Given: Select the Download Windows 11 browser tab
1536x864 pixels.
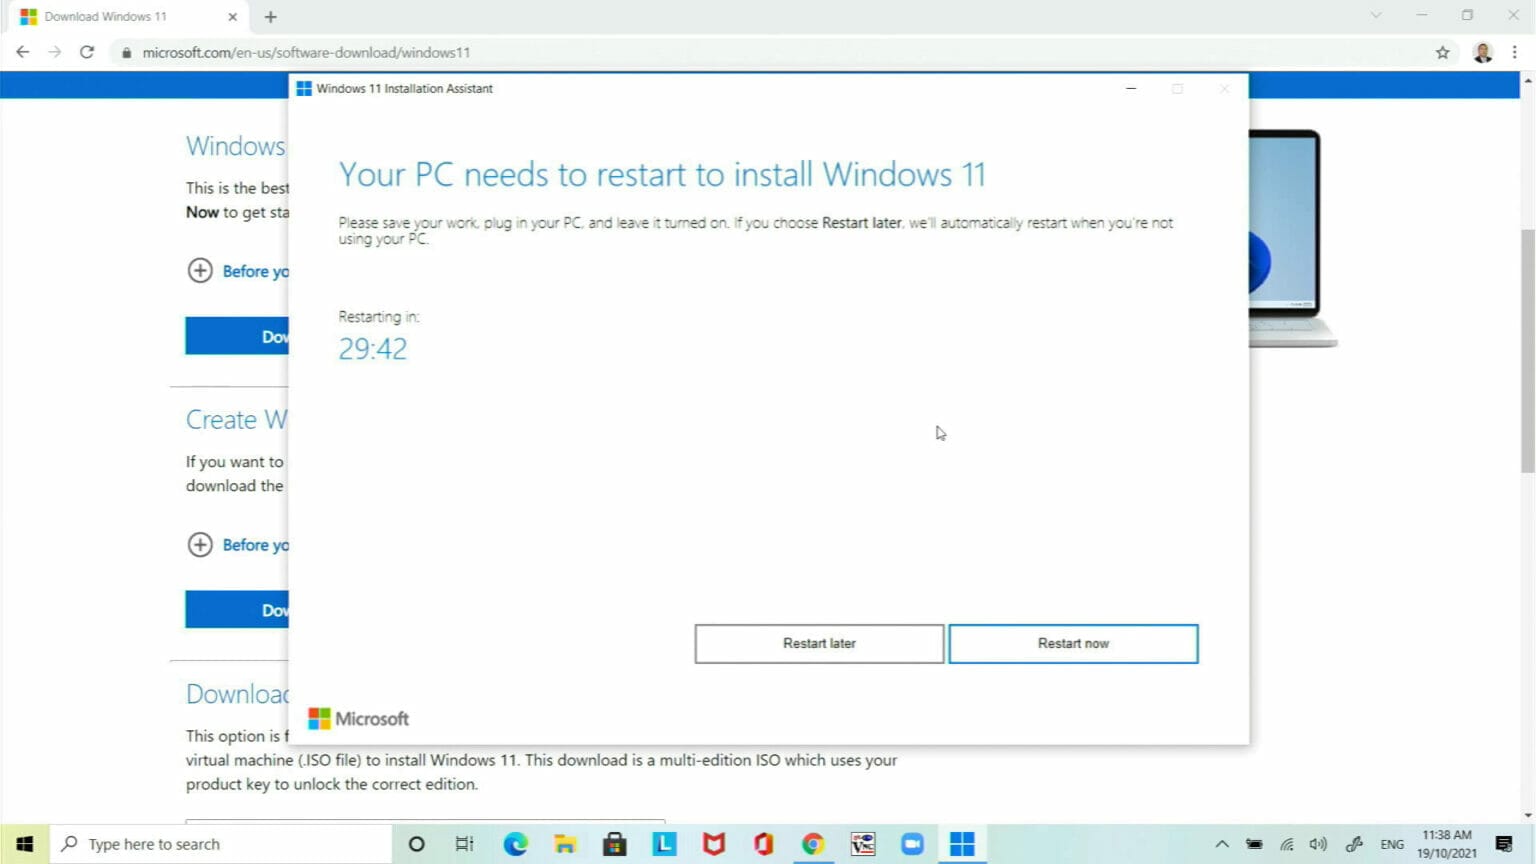Looking at the screenshot, I should (x=110, y=16).
